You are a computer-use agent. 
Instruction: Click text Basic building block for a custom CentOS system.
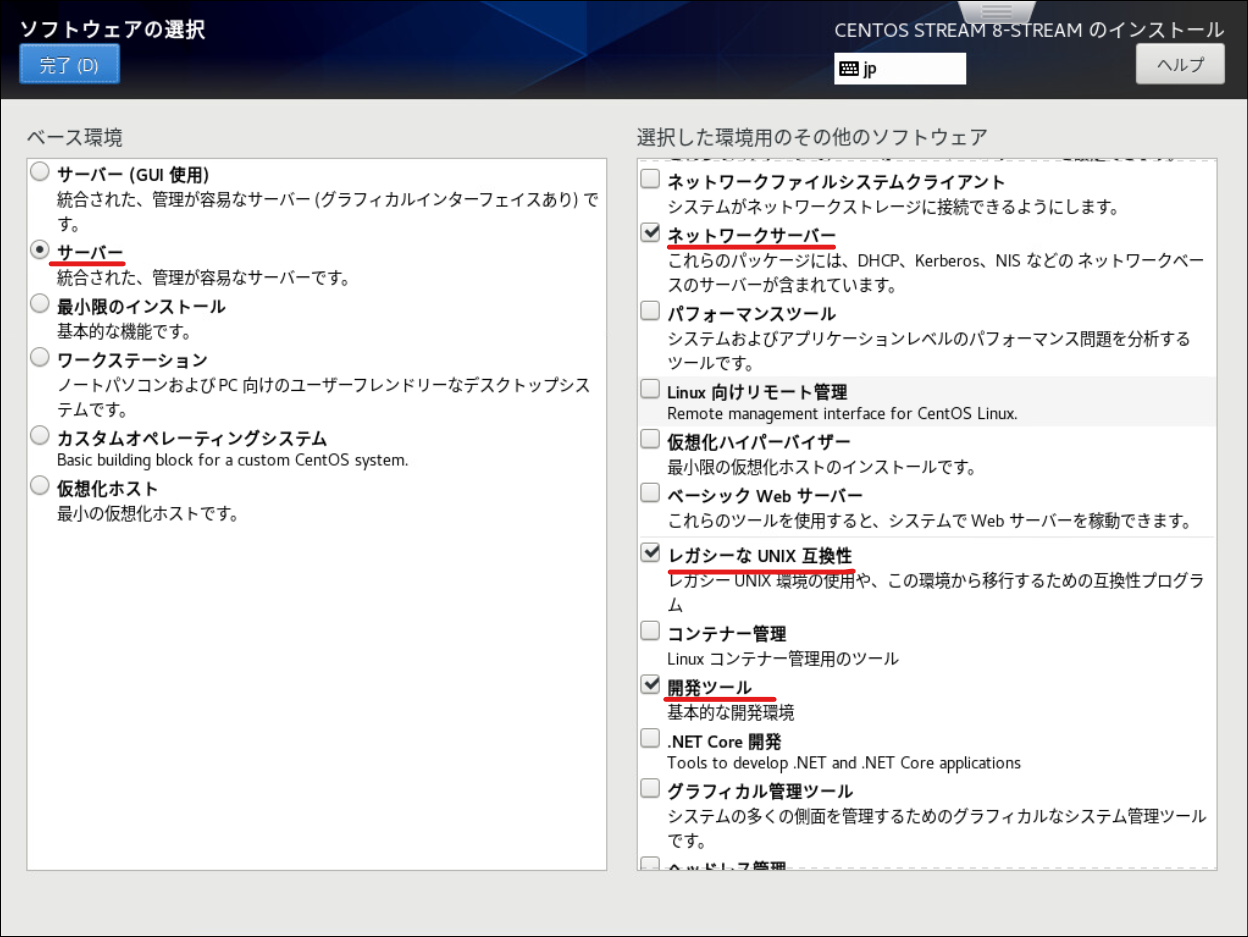point(232,461)
